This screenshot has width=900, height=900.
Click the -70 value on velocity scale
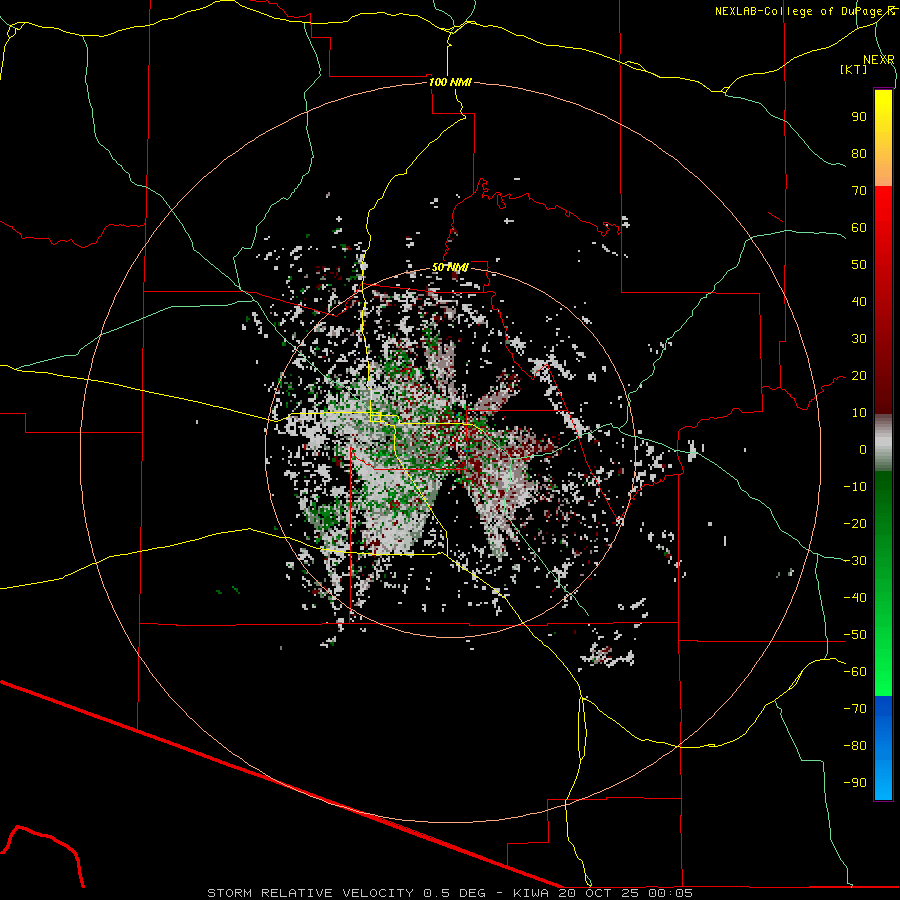pos(855,709)
